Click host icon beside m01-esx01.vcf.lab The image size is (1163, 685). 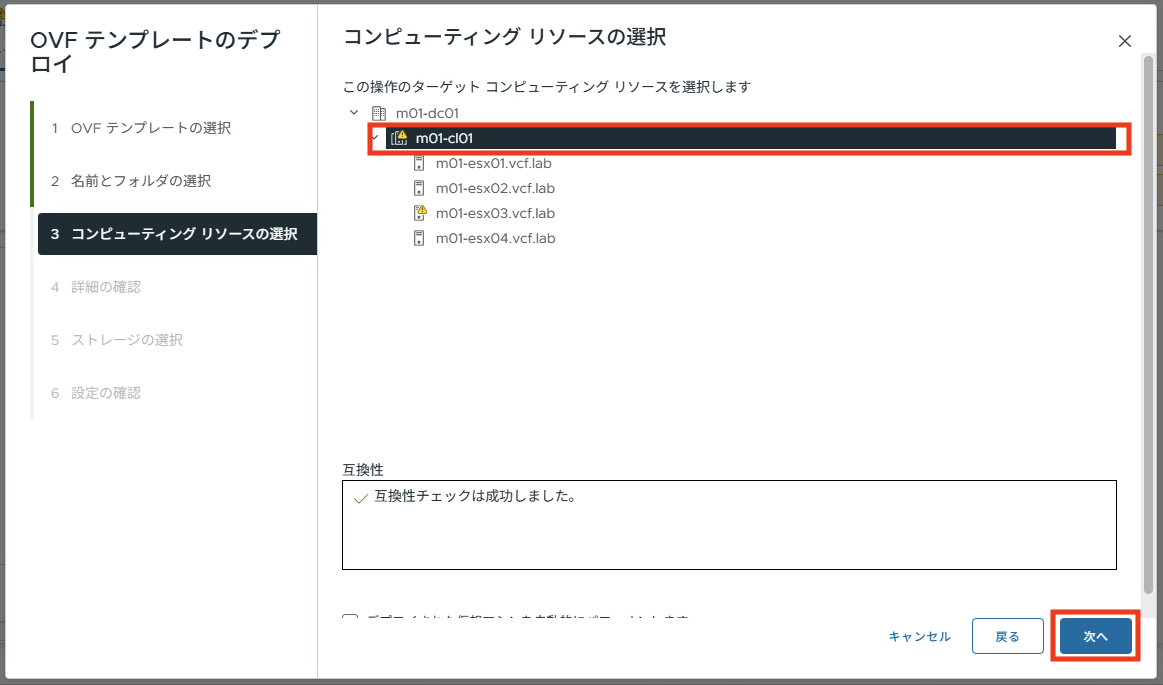419,163
